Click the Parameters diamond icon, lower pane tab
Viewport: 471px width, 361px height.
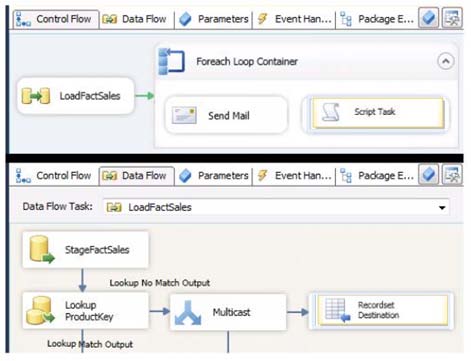[x=185, y=176]
